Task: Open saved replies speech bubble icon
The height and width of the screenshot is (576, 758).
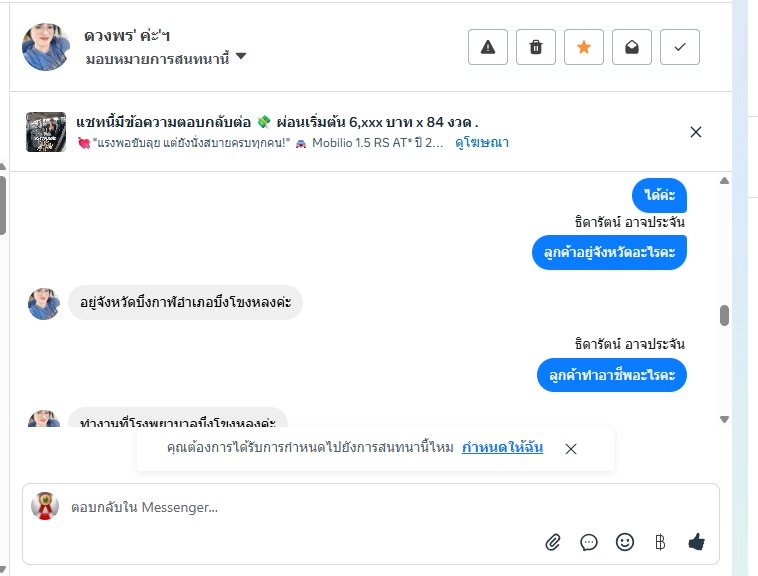Action: [589, 542]
